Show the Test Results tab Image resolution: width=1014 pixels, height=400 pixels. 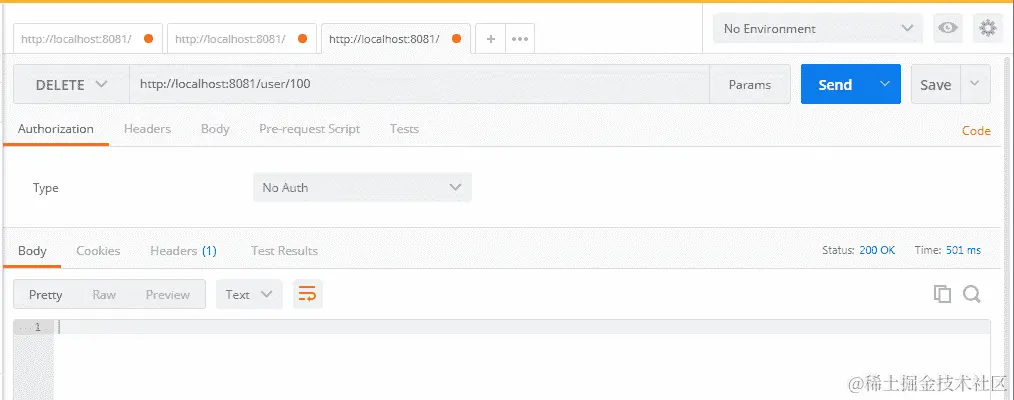click(284, 251)
